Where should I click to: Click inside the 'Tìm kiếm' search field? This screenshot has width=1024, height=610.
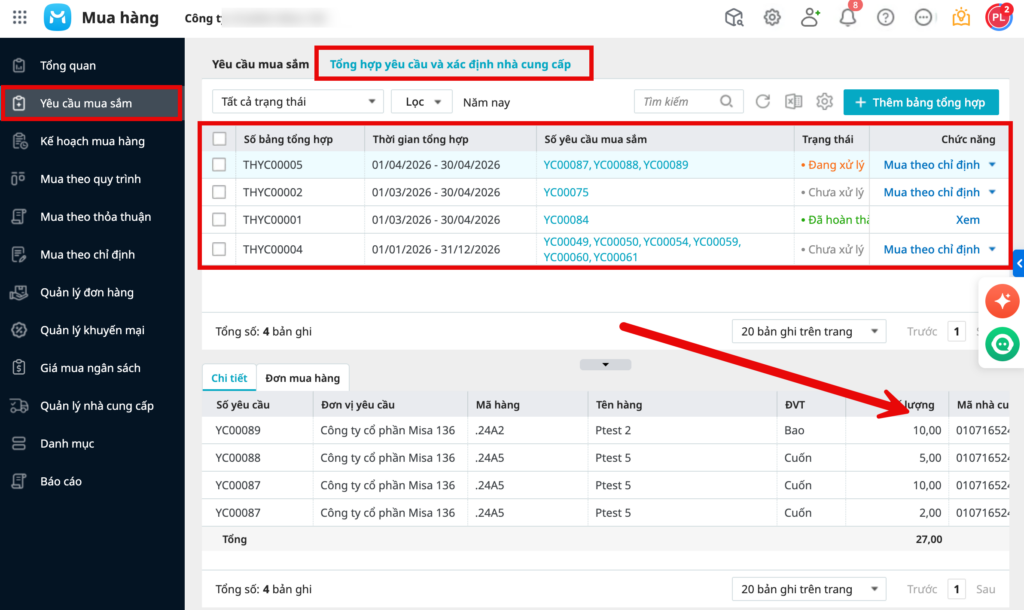[x=677, y=102]
